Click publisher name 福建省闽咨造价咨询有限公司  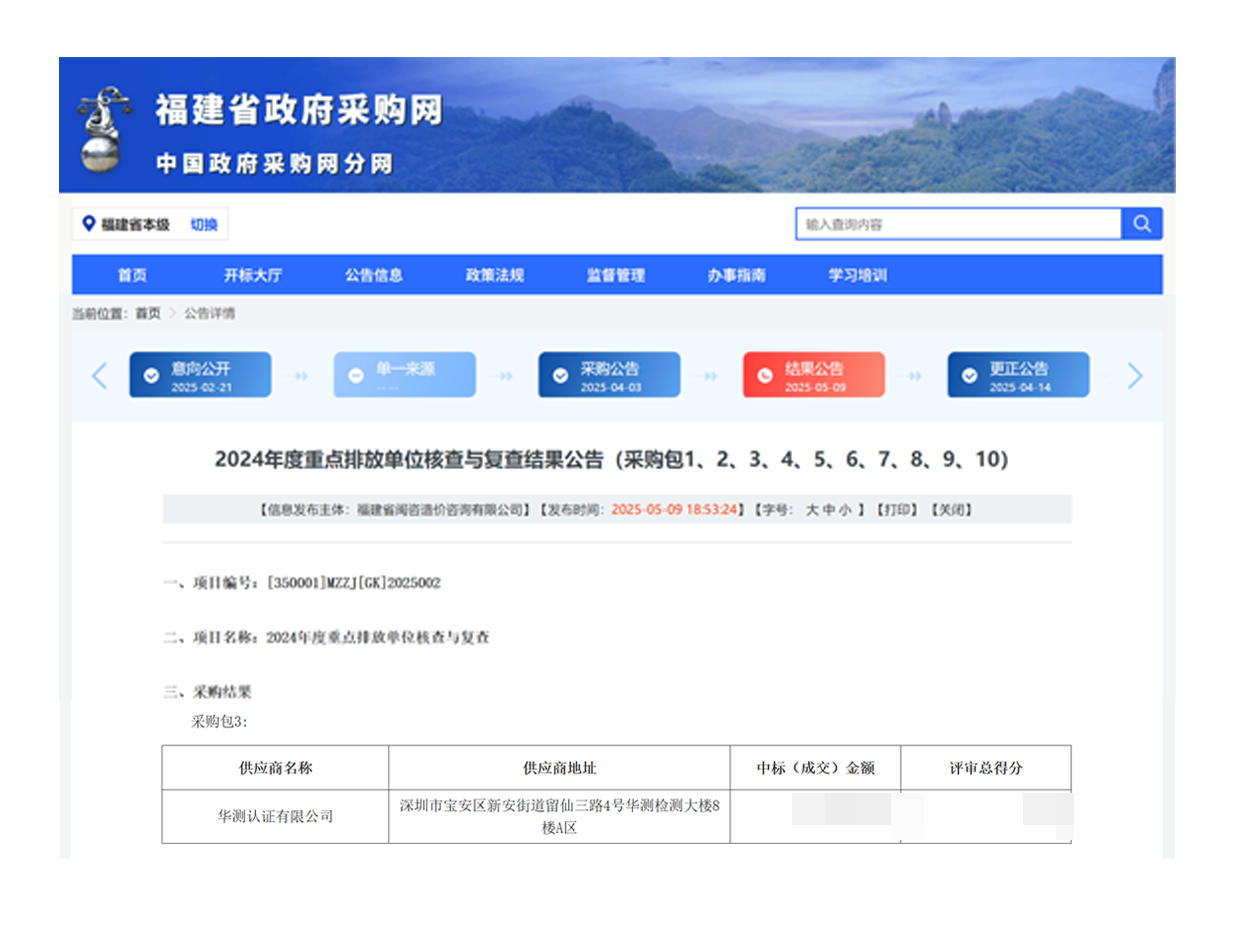(440, 510)
